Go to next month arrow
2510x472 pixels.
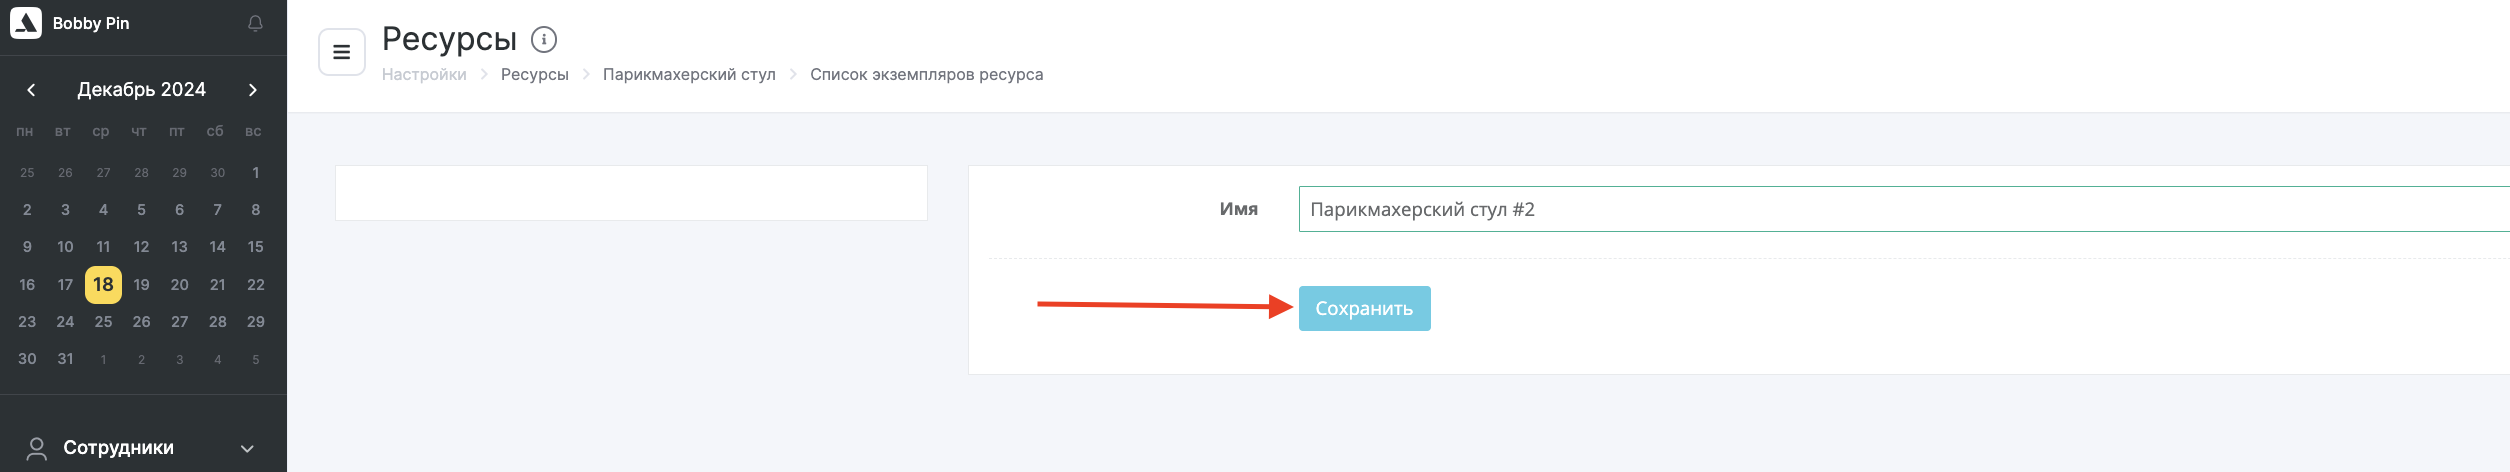tap(253, 90)
